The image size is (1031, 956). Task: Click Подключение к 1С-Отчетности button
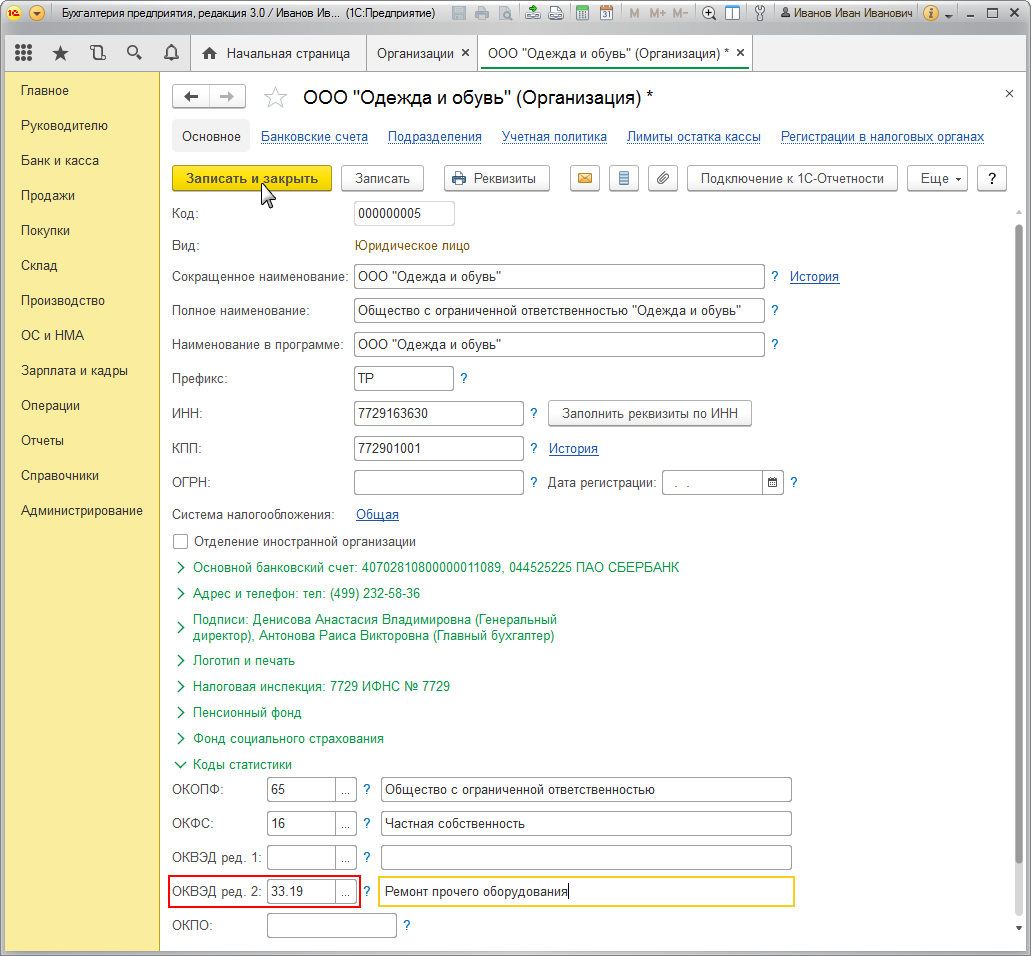(792, 178)
